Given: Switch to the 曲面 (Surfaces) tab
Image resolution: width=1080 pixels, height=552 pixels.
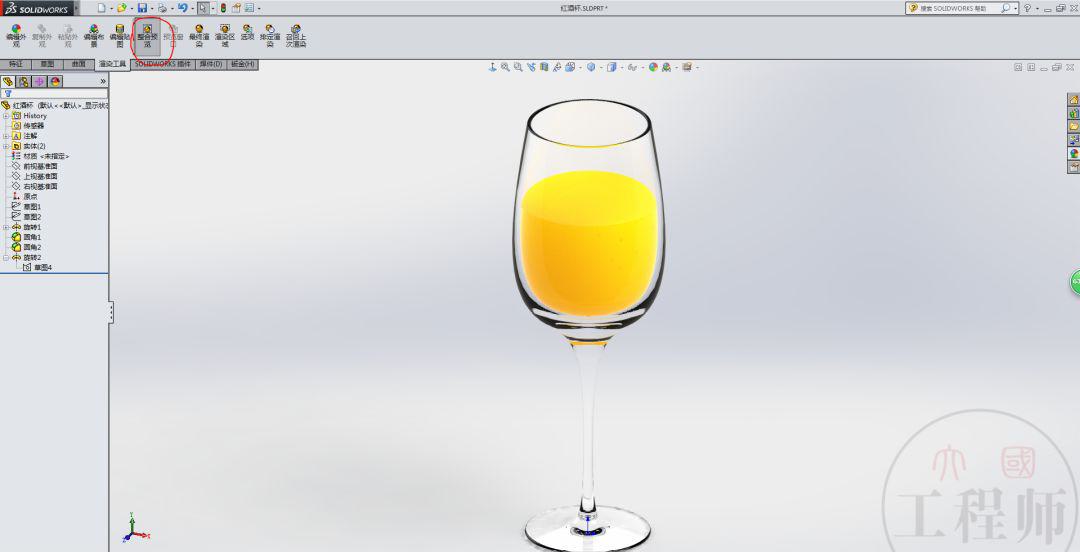Looking at the screenshot, I should (x=79, y=64).
